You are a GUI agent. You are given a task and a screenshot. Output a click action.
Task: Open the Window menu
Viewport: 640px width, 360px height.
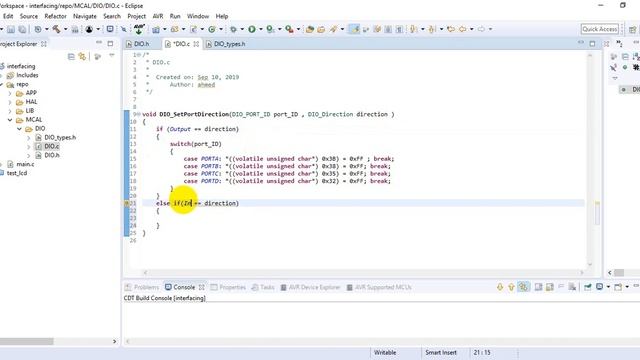tap(198, 16)
